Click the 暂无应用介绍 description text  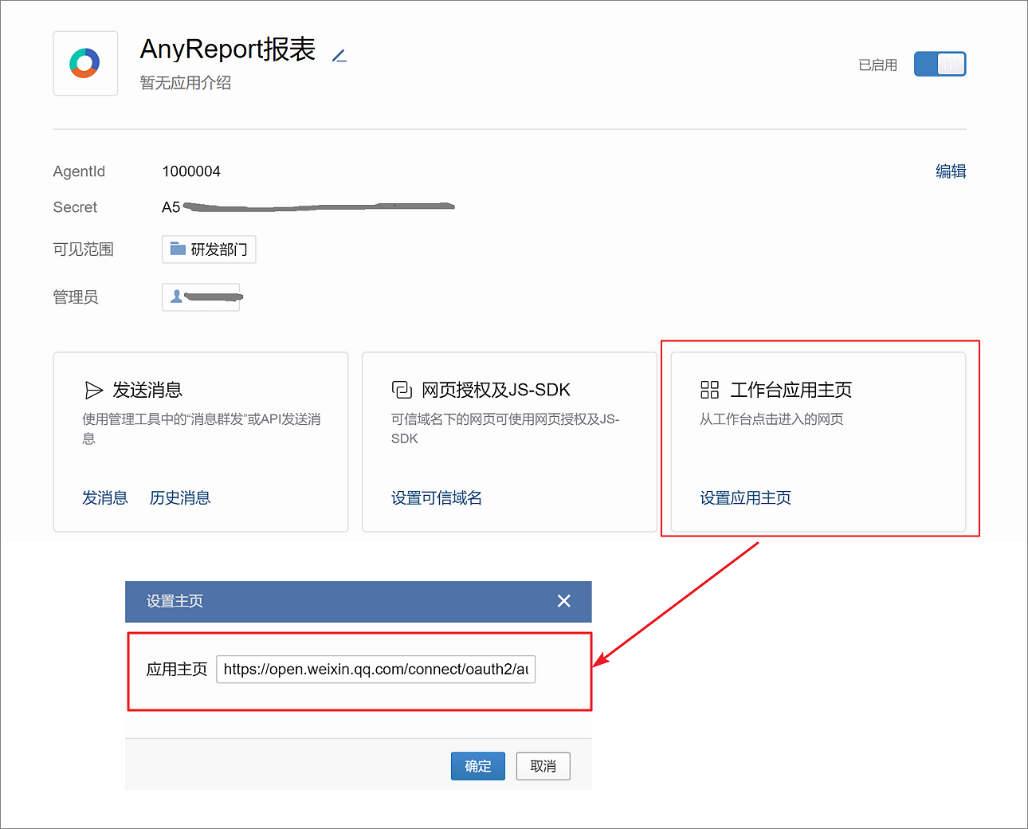point(185,83)
